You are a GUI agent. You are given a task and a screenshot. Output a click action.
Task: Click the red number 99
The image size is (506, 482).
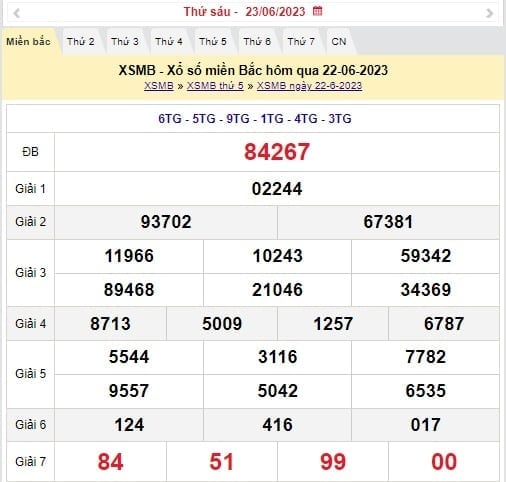333,462
